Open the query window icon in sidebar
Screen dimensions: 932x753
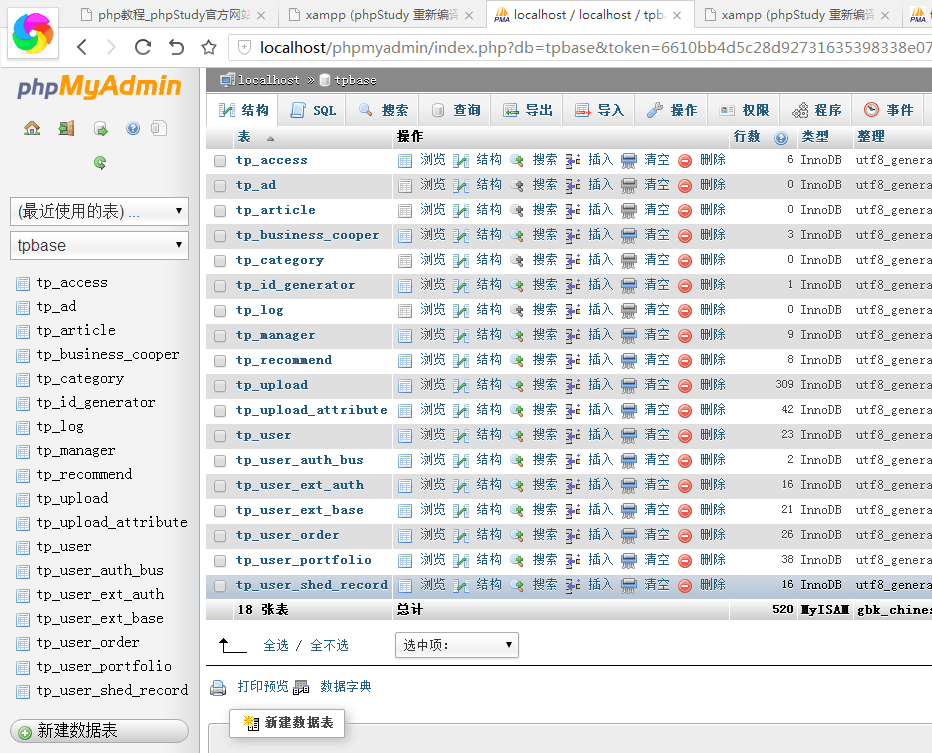point(100,128)
